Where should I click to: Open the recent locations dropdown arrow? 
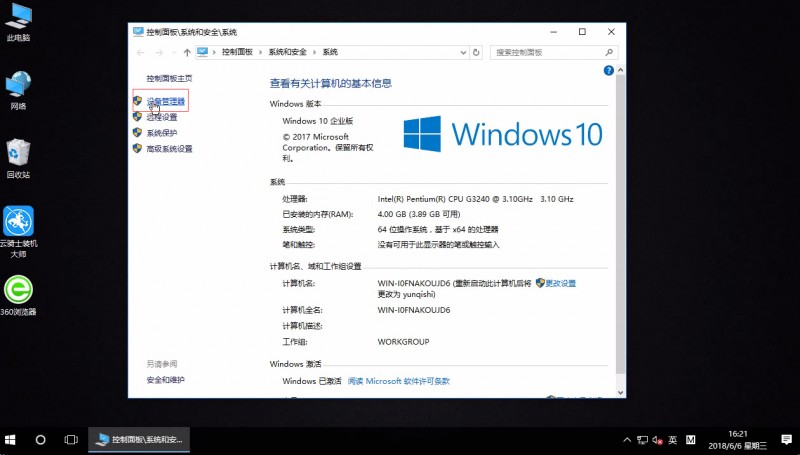pyautogui.click(x=174, y=52)
